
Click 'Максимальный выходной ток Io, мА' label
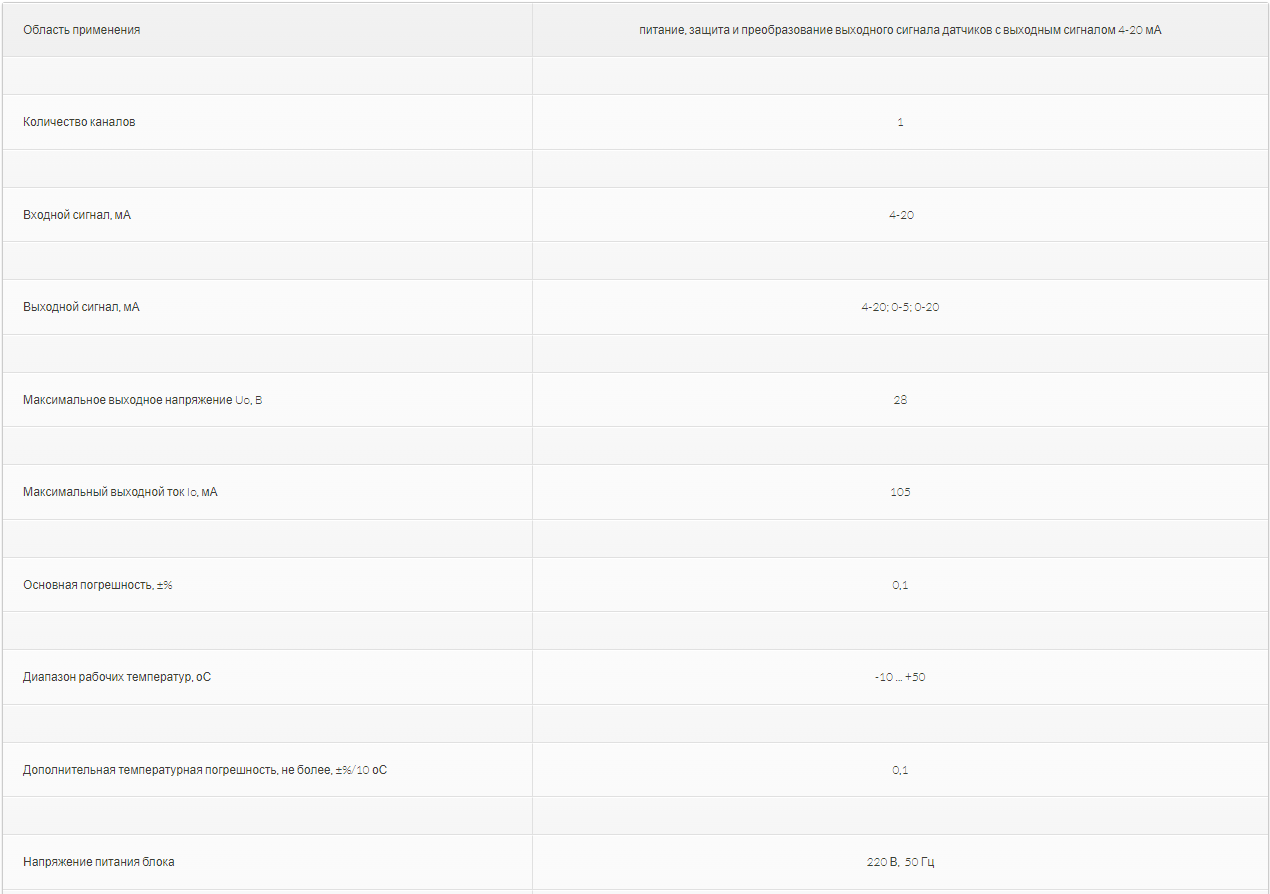tap(120, 492)
